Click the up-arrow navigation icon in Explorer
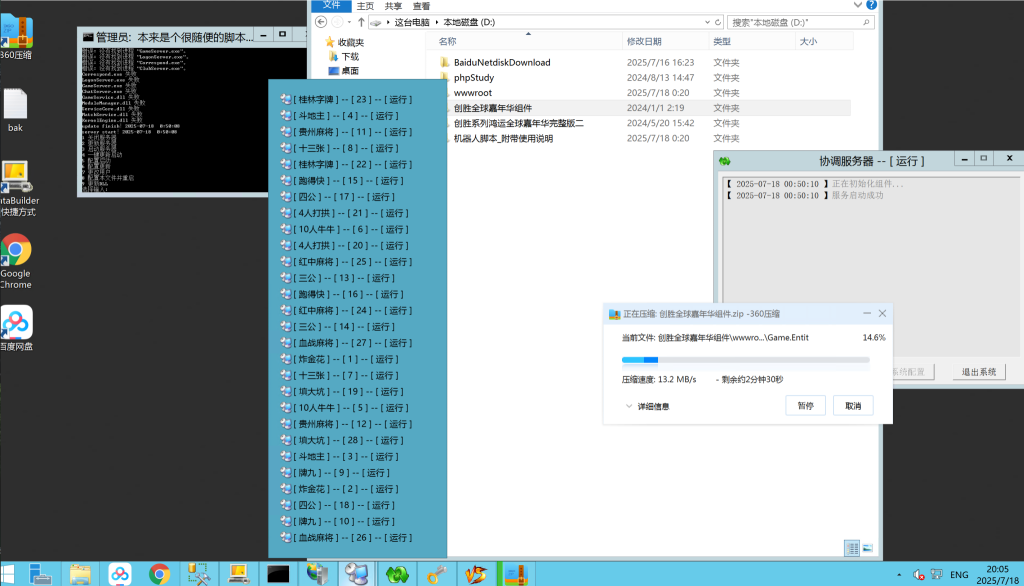 pyautogui.click(x=361, y=21)
